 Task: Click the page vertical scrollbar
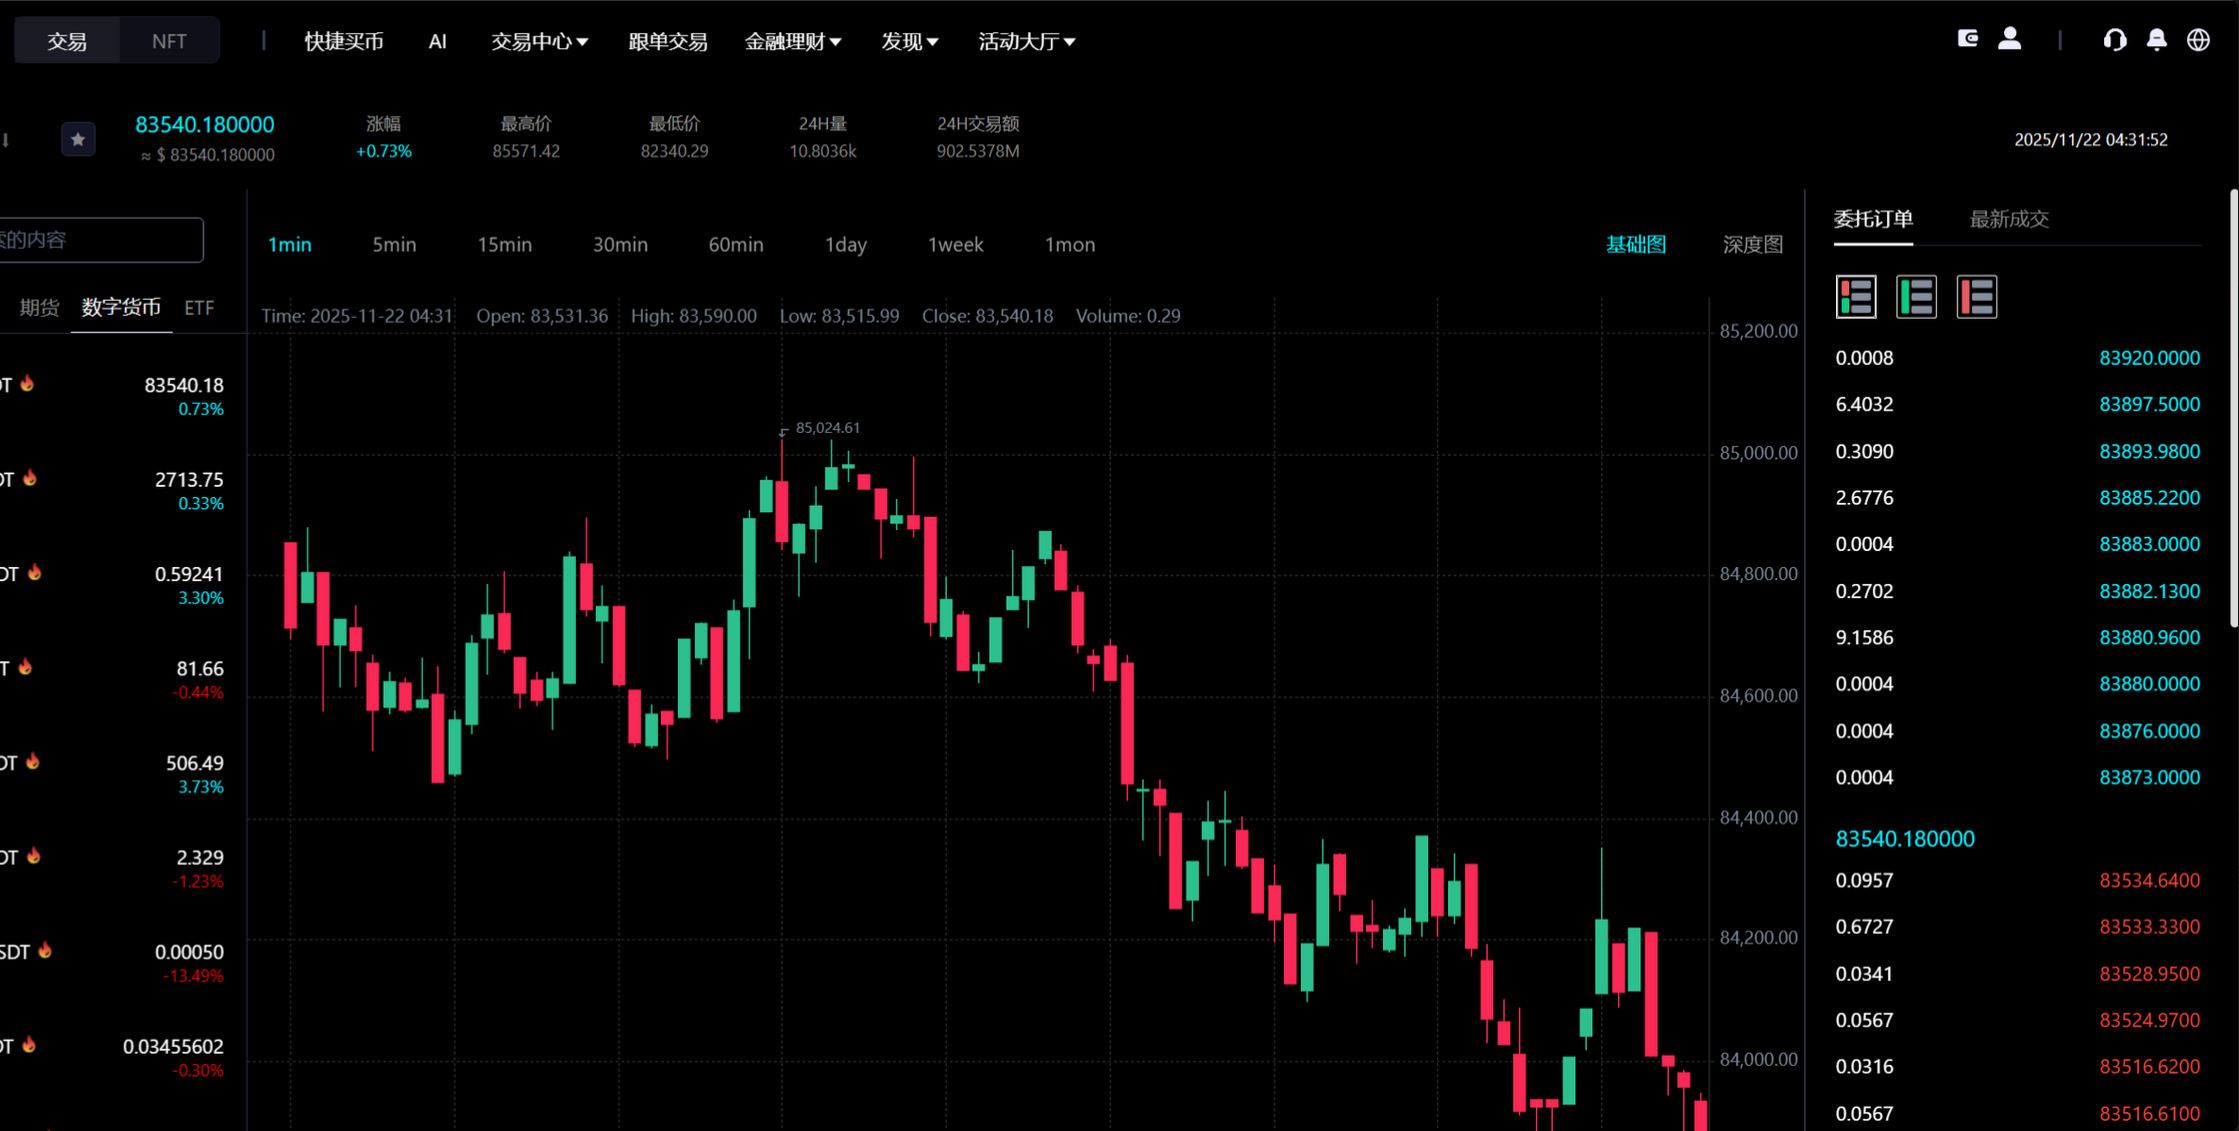(x=2233, y=410)
